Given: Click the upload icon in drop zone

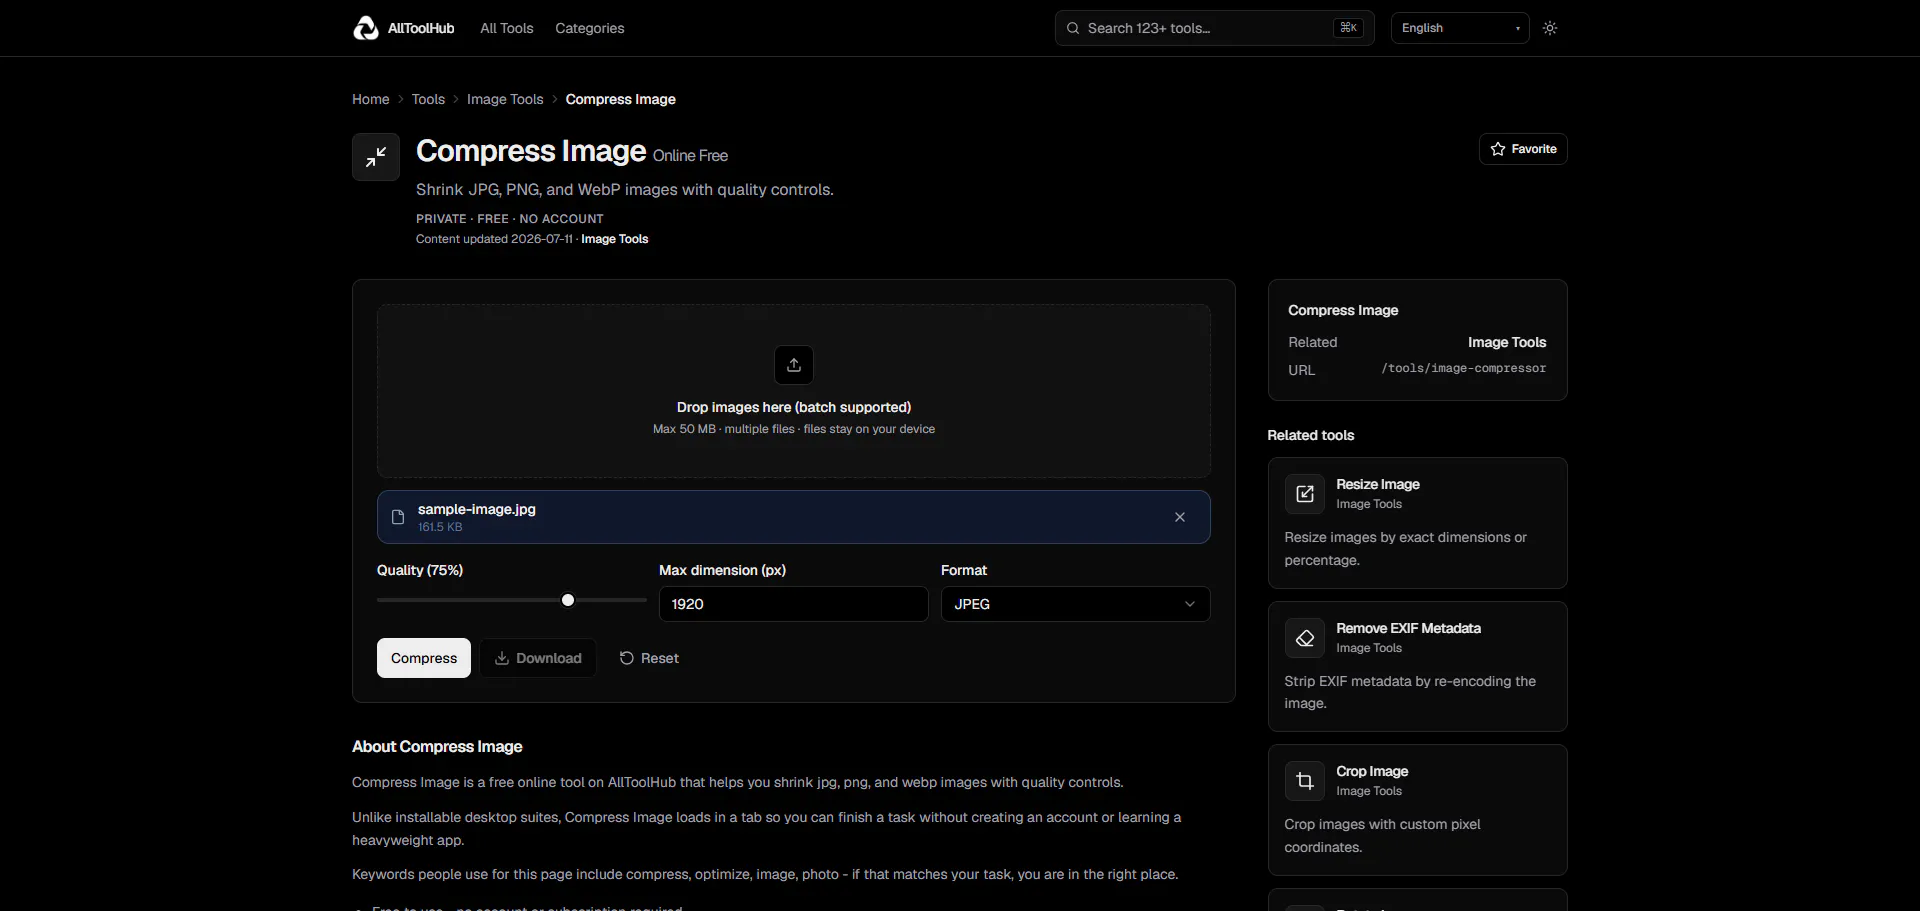Looking at the screenshot, I should [x=794, y=365].
